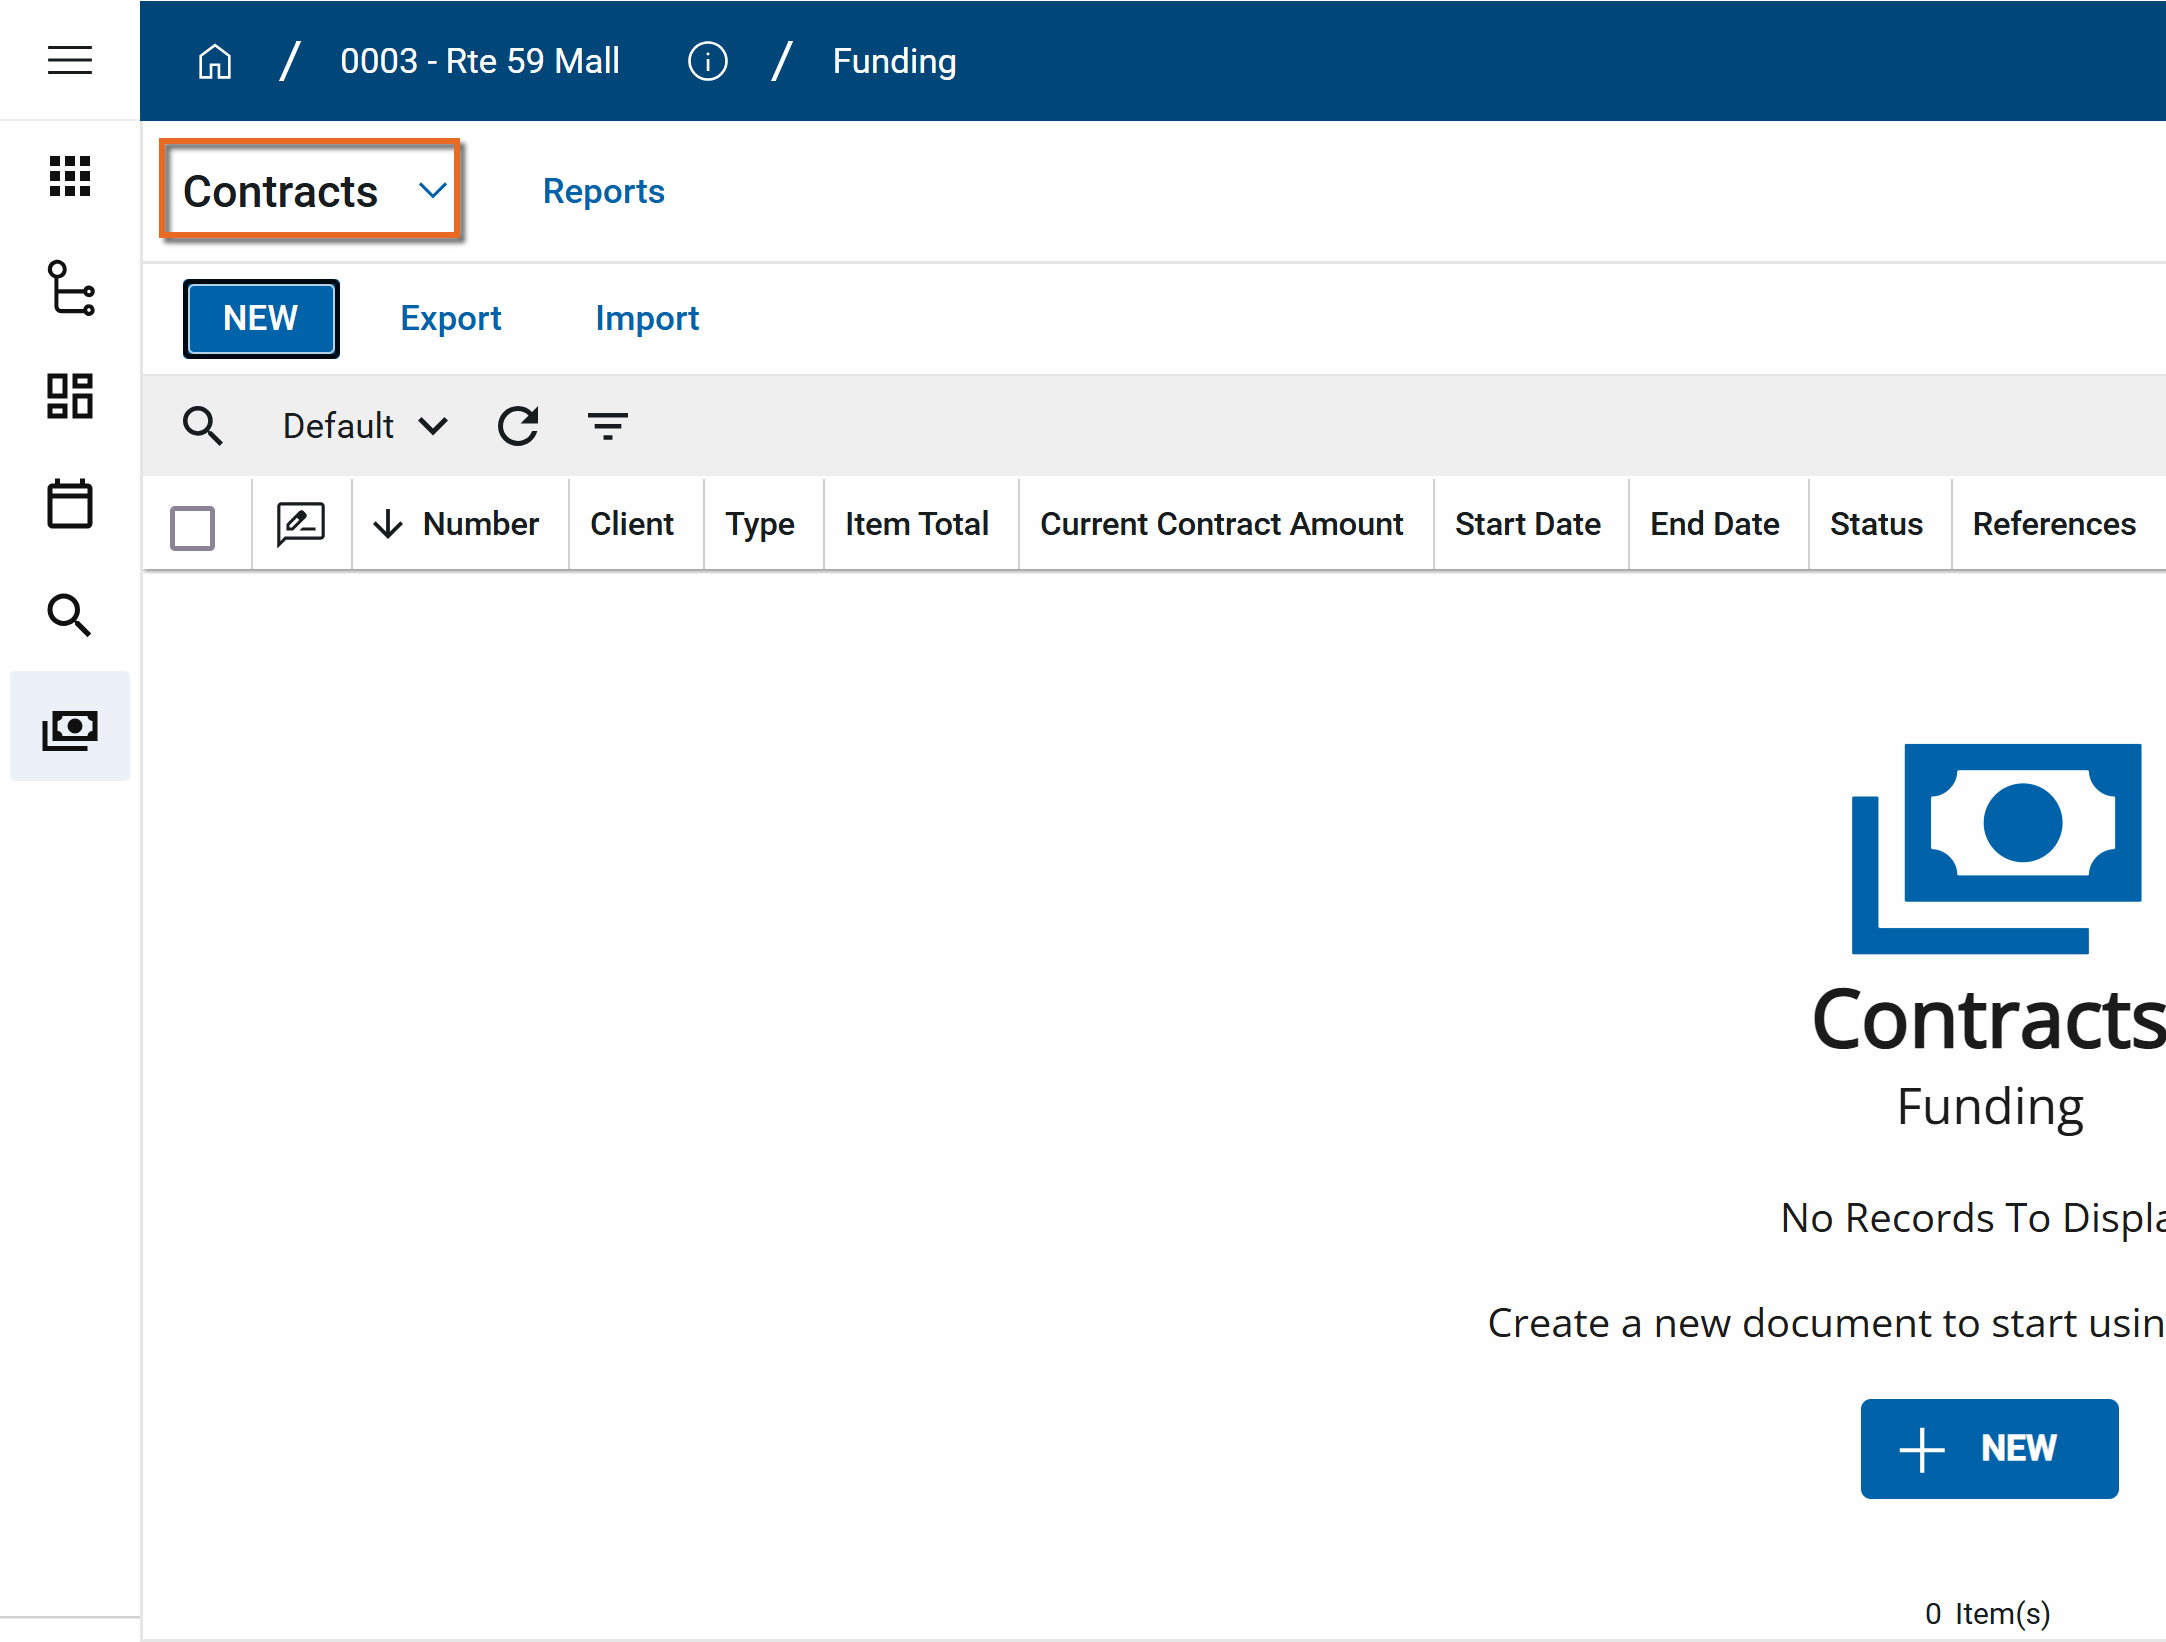Image resolution: width=2166 pixels, height=1642 pixels.
Task: Click the Export link
Action: click(451, 318)
